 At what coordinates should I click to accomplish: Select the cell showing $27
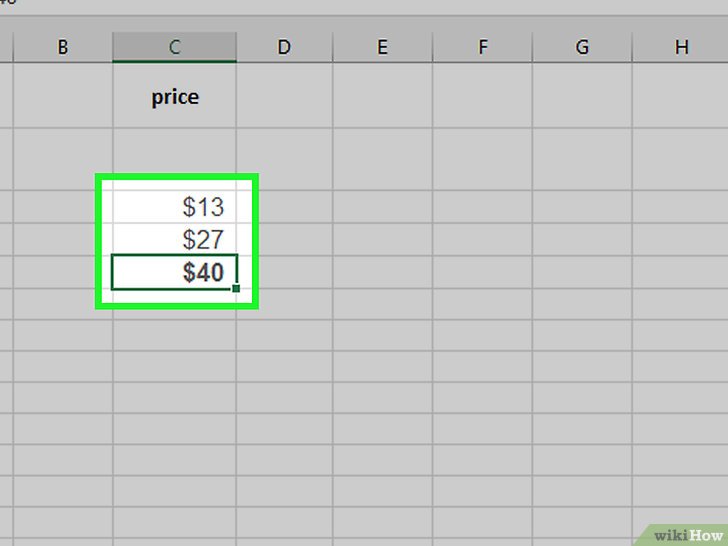[x=175, y=240]
